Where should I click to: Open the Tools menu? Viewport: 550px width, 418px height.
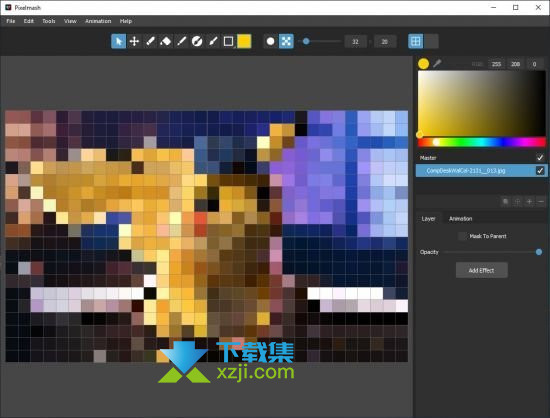tap(49, 21)
